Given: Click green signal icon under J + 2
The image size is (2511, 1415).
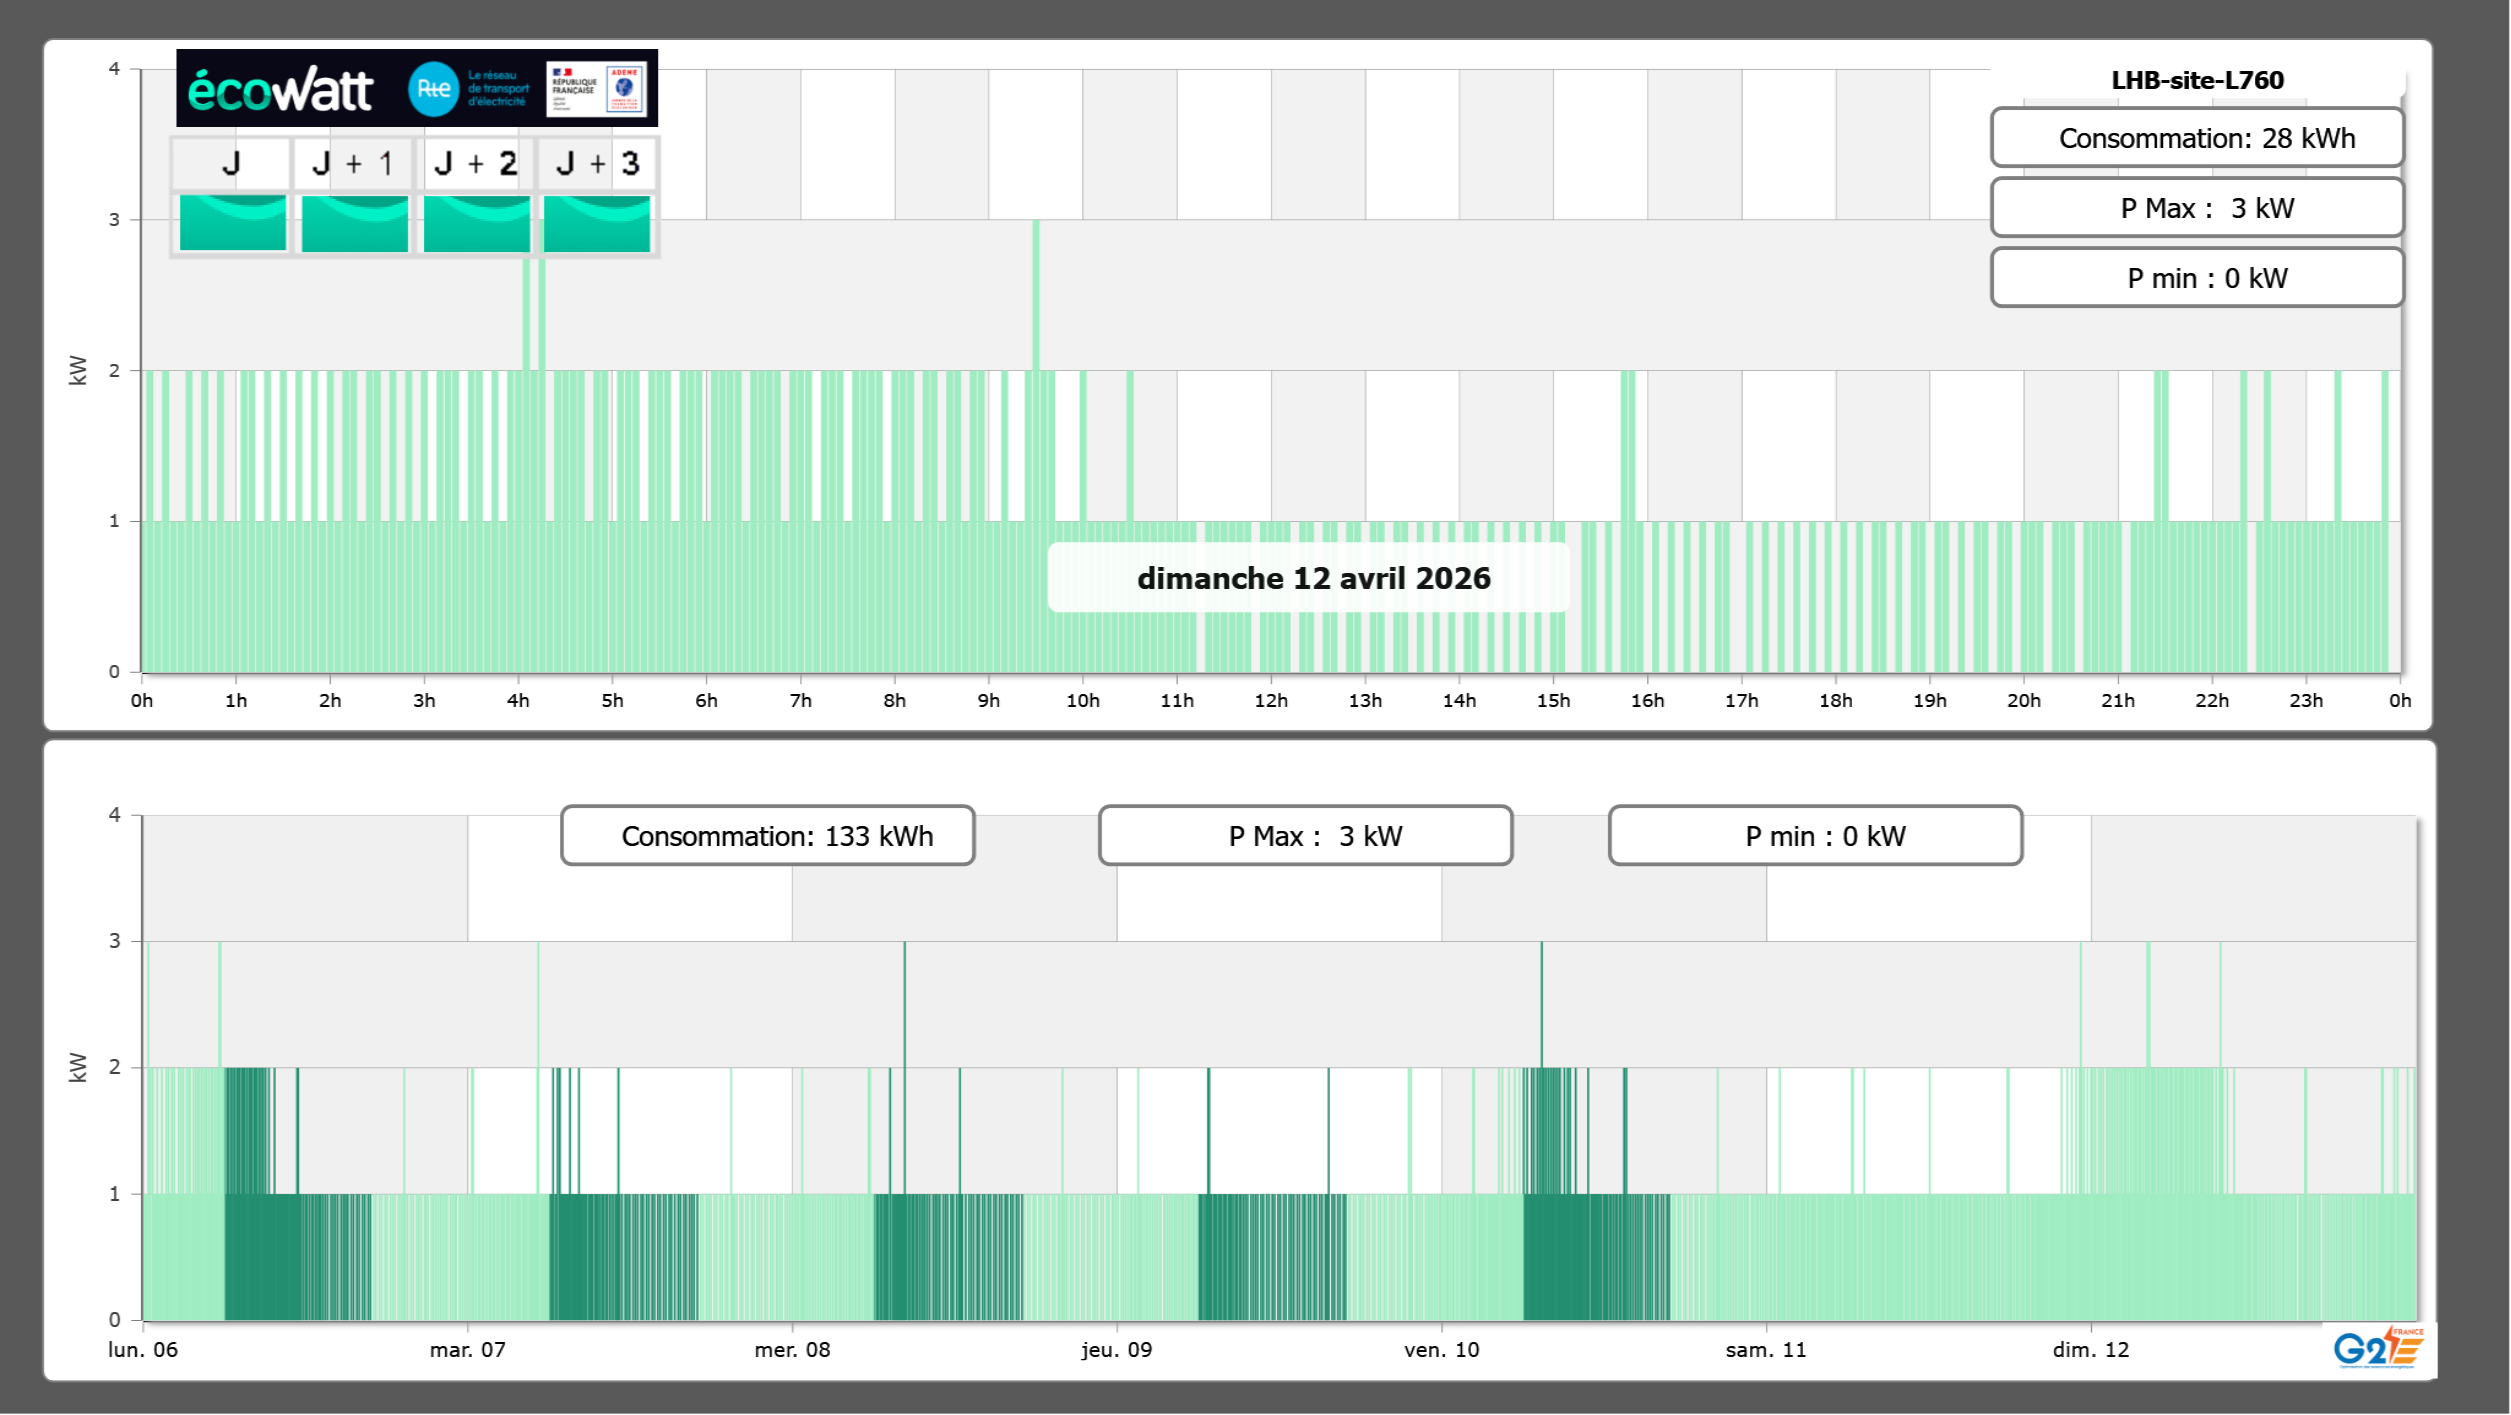Looking at the screenshot, I should [477, 222].
